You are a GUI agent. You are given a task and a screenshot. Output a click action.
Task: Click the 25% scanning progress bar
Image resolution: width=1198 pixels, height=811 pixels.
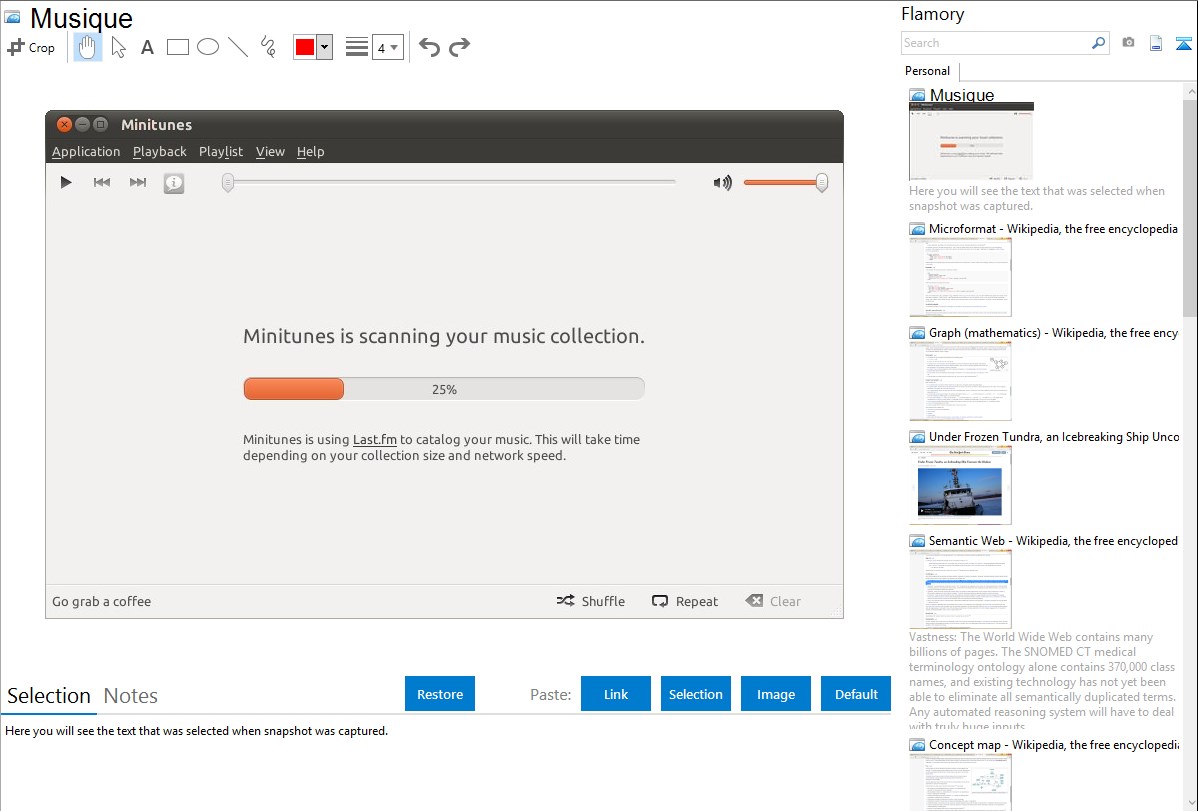(444, 389)
